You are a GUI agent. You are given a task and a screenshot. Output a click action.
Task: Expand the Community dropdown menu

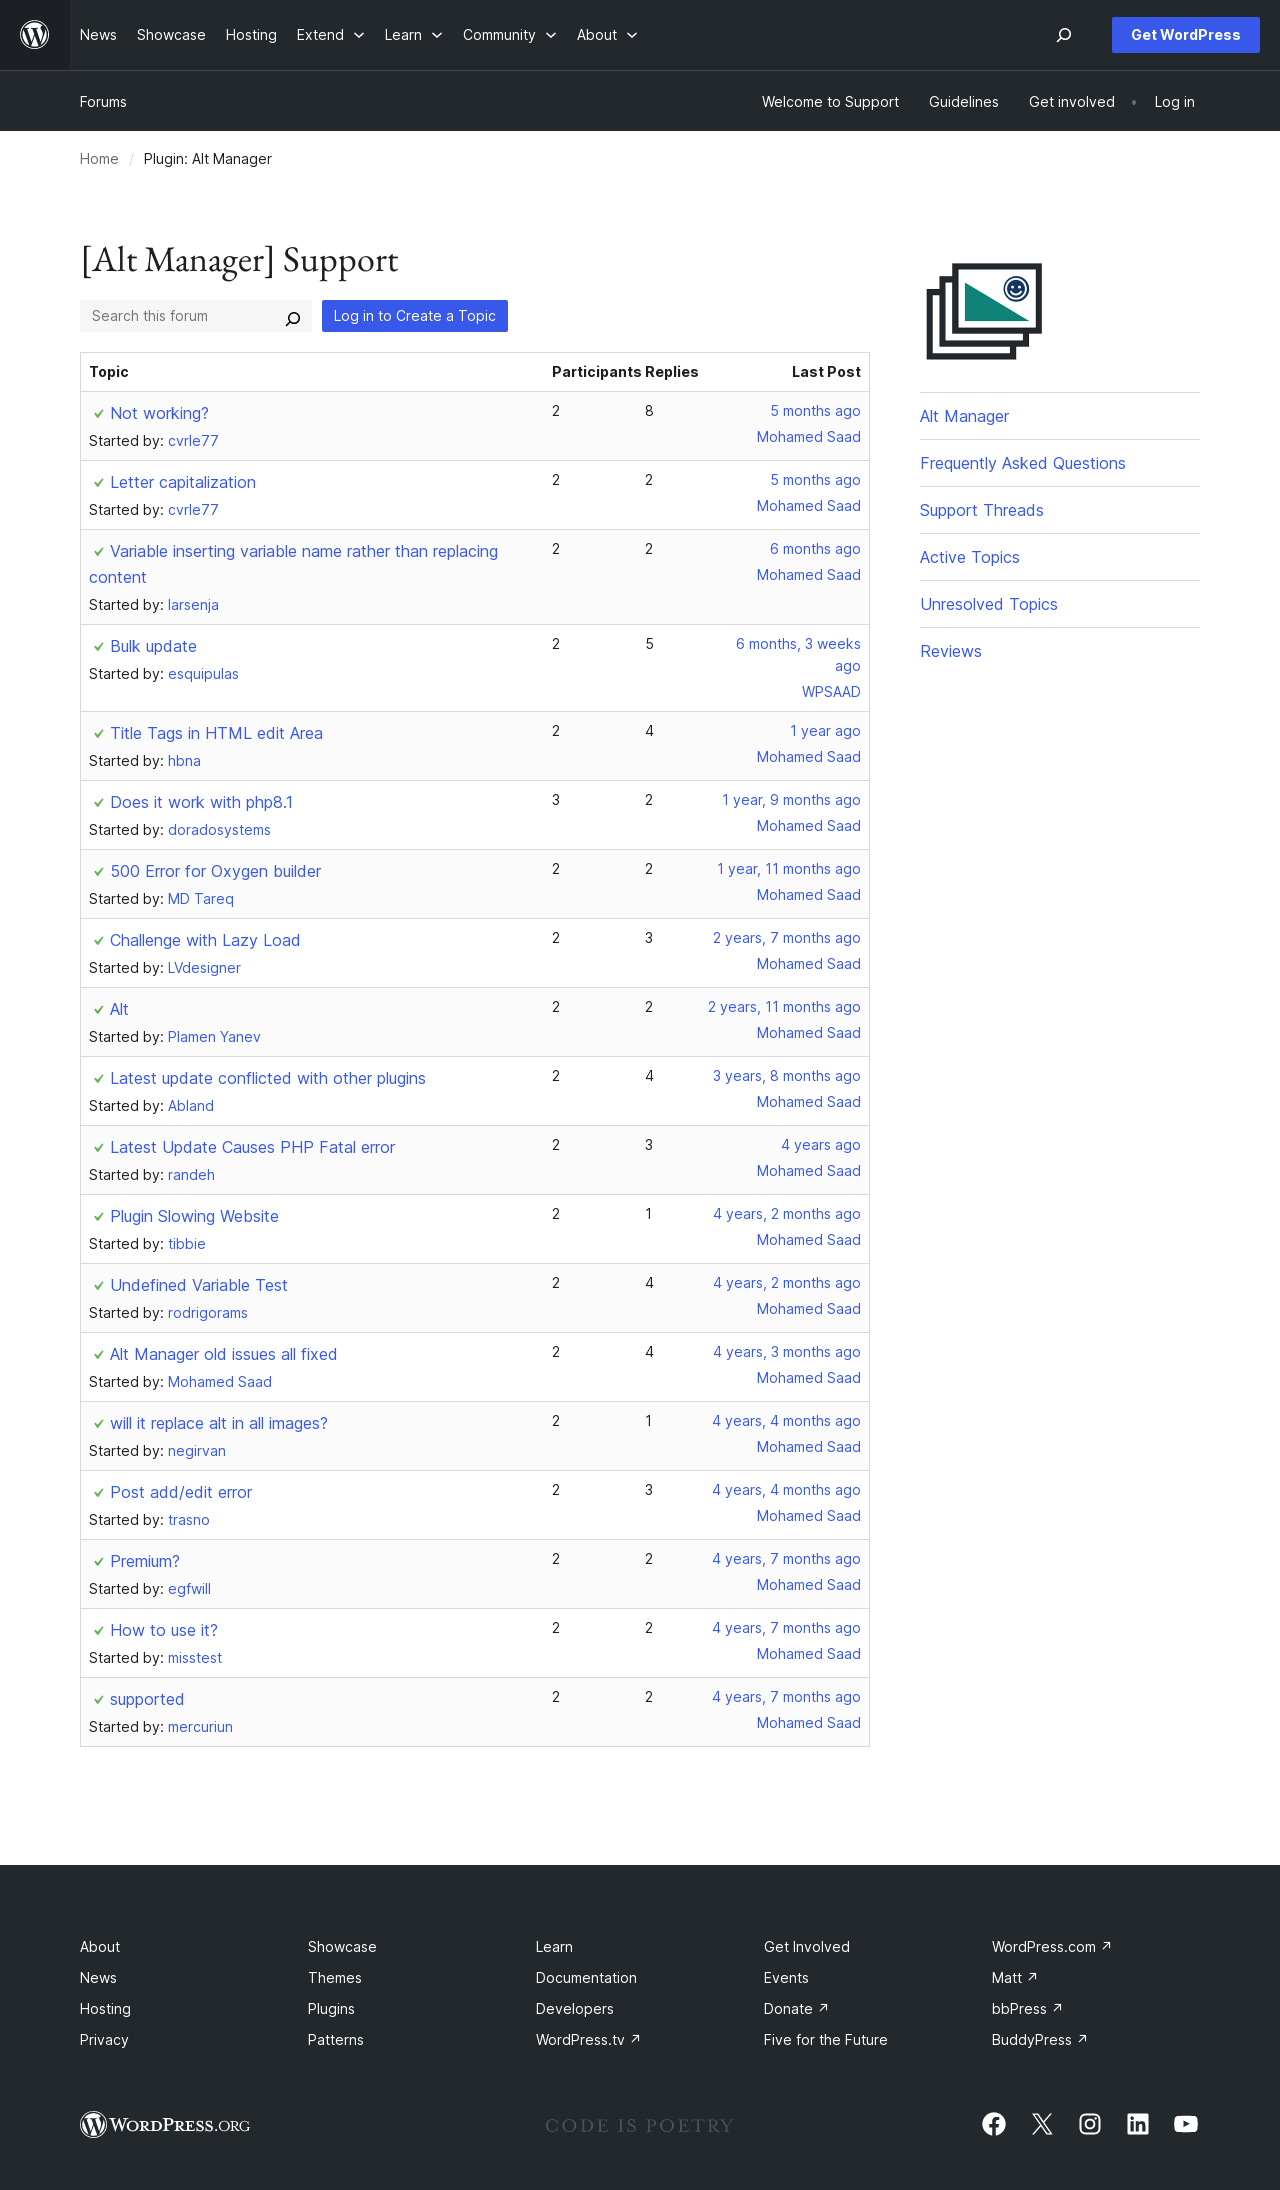(509, 35)
